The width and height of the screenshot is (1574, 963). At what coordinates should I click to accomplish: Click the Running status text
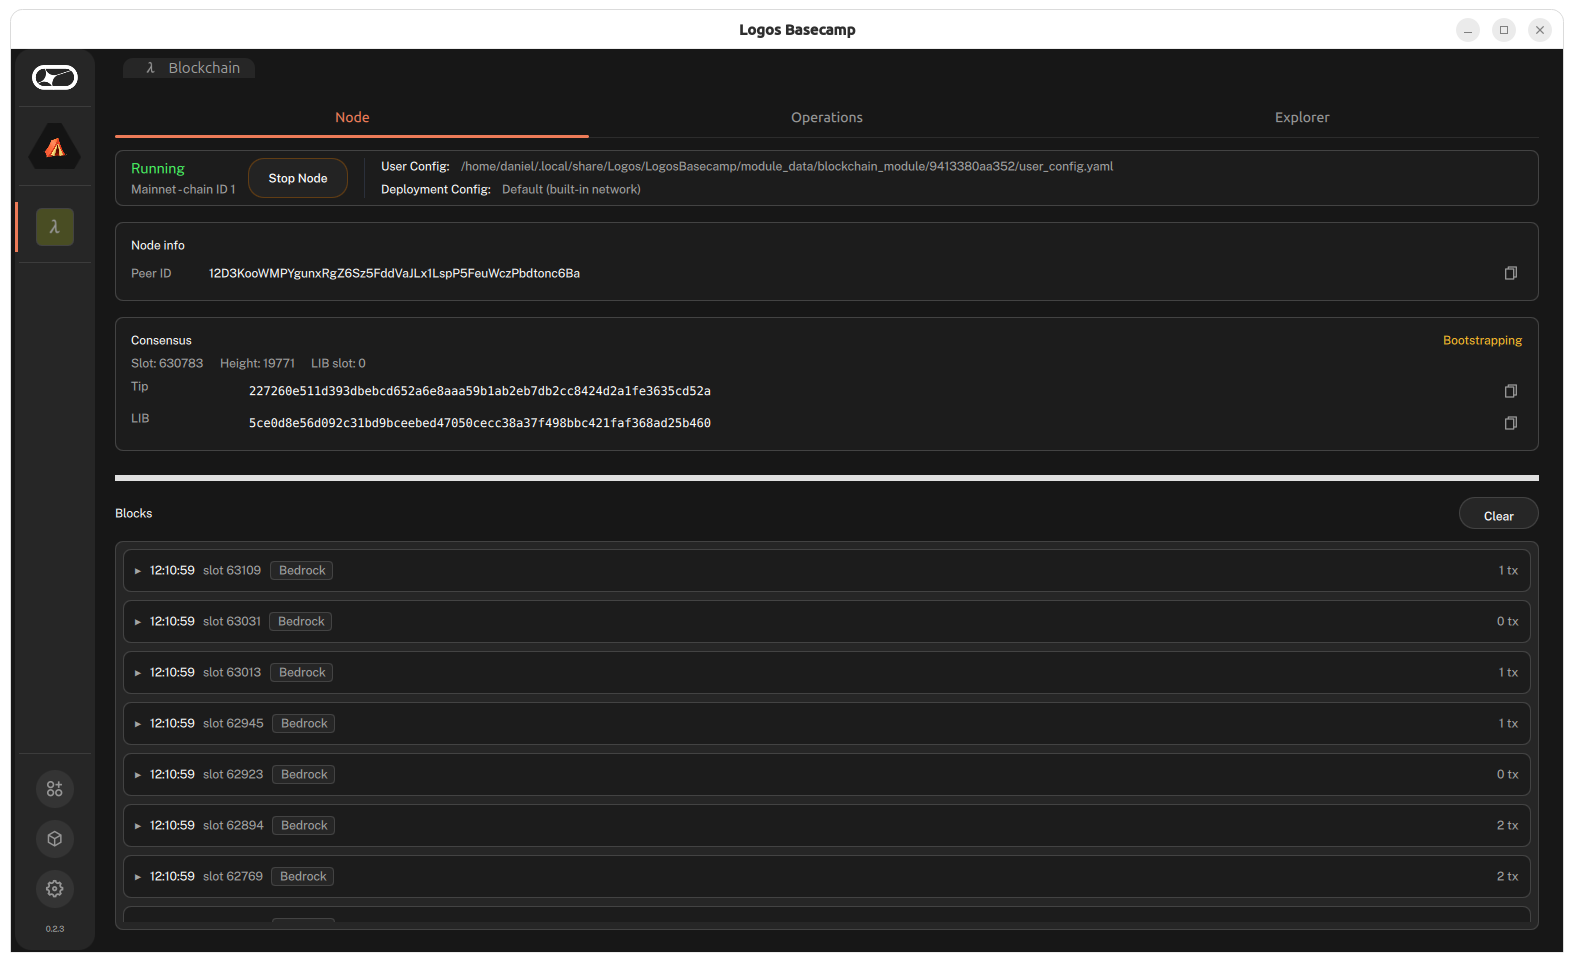[158, 168]
